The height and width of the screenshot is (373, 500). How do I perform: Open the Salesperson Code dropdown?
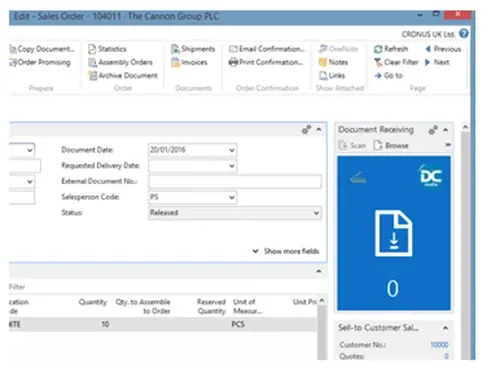coord(232,197)
